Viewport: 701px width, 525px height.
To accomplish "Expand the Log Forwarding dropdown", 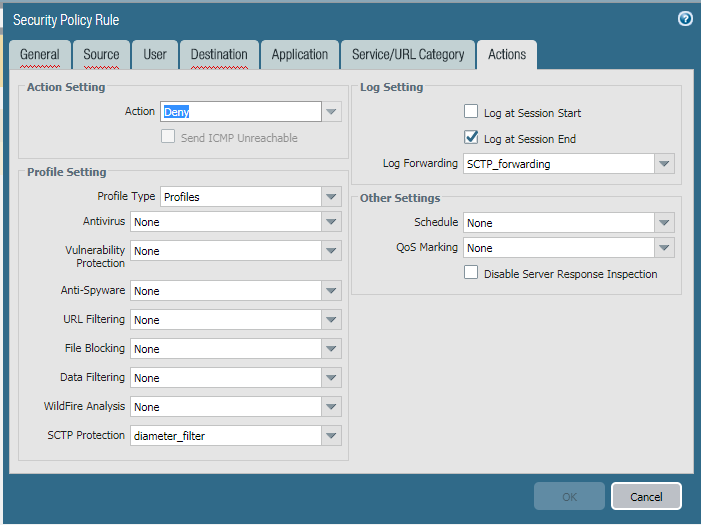I will 664,164.
